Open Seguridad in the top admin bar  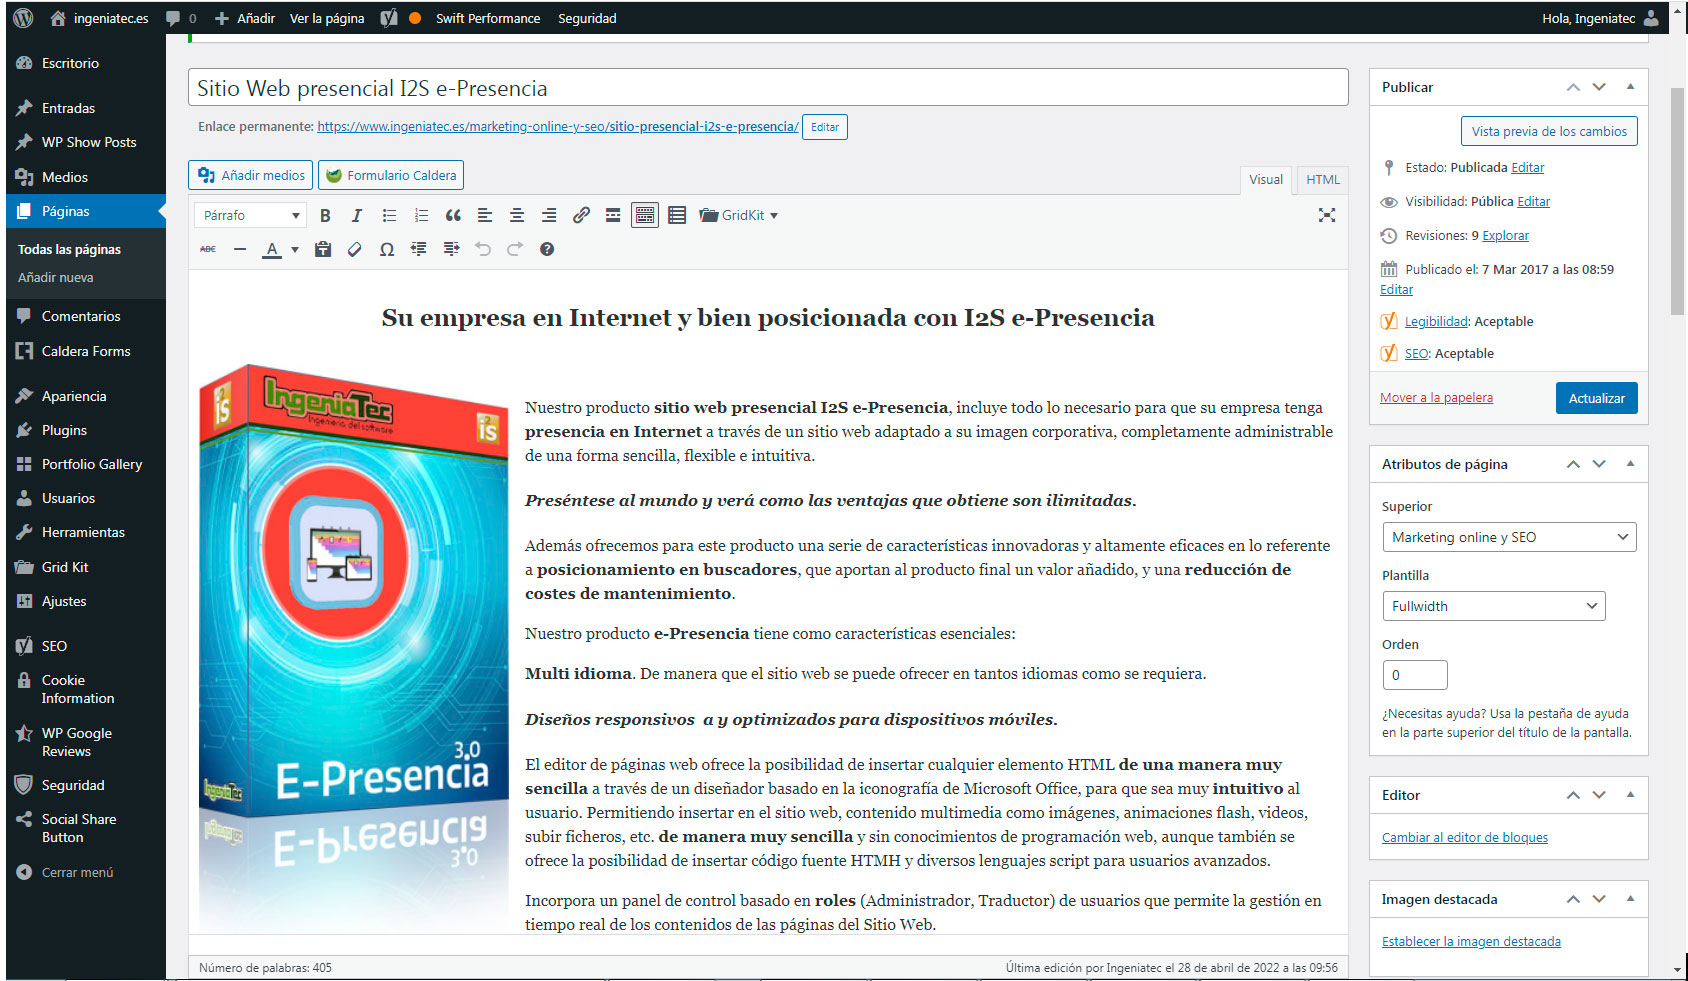(587, 18)
